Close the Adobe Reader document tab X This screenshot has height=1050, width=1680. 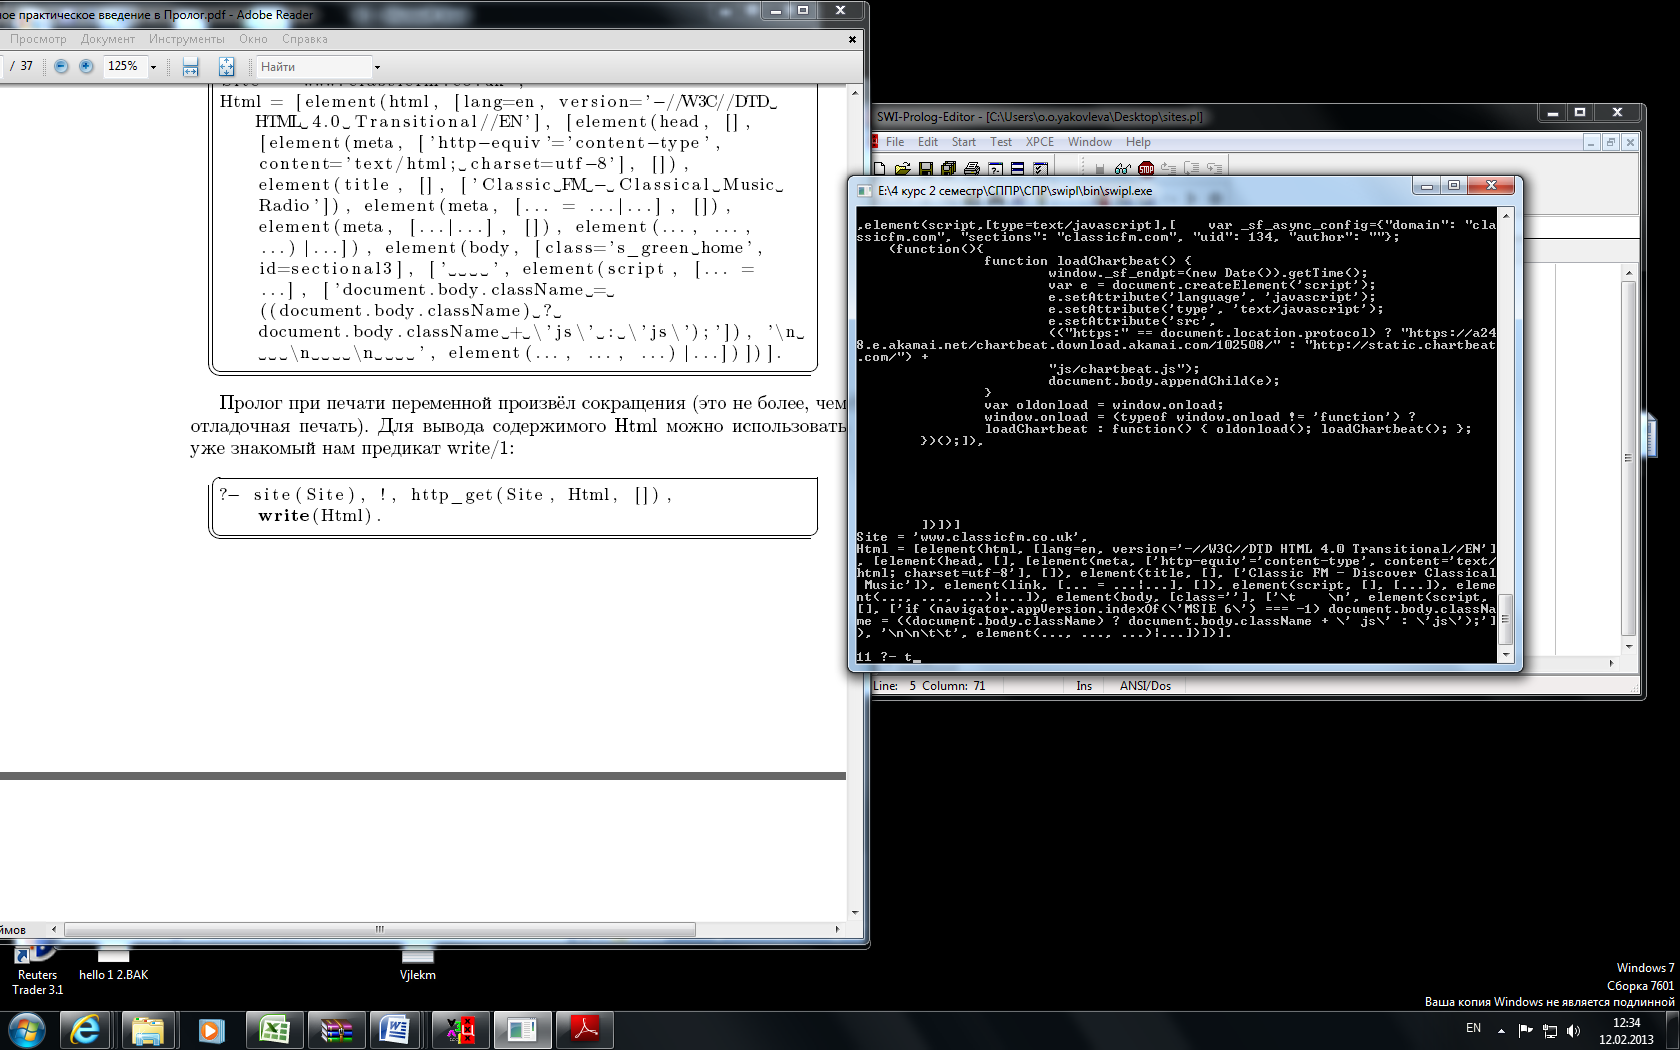(852, 40)
